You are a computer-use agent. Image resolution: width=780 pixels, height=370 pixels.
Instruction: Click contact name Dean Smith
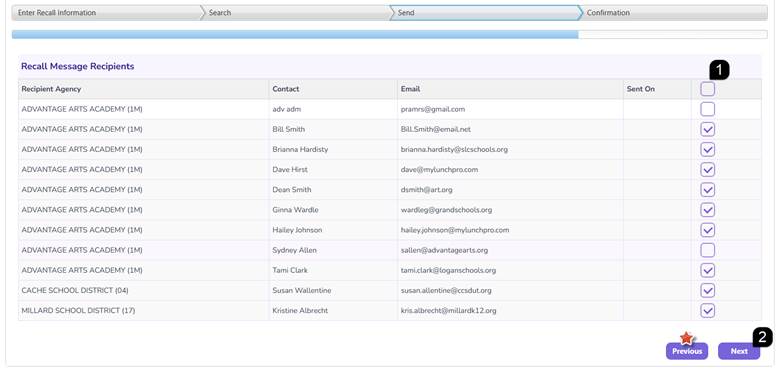point(292,189)
